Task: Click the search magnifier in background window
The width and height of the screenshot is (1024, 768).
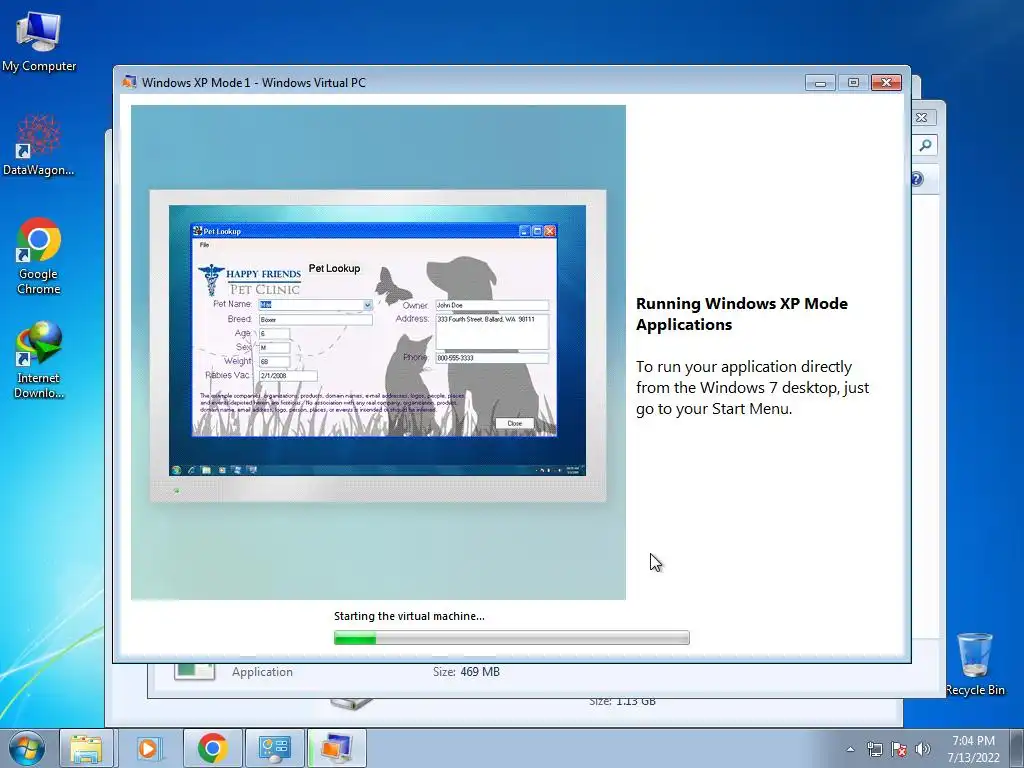Action: 925,146
